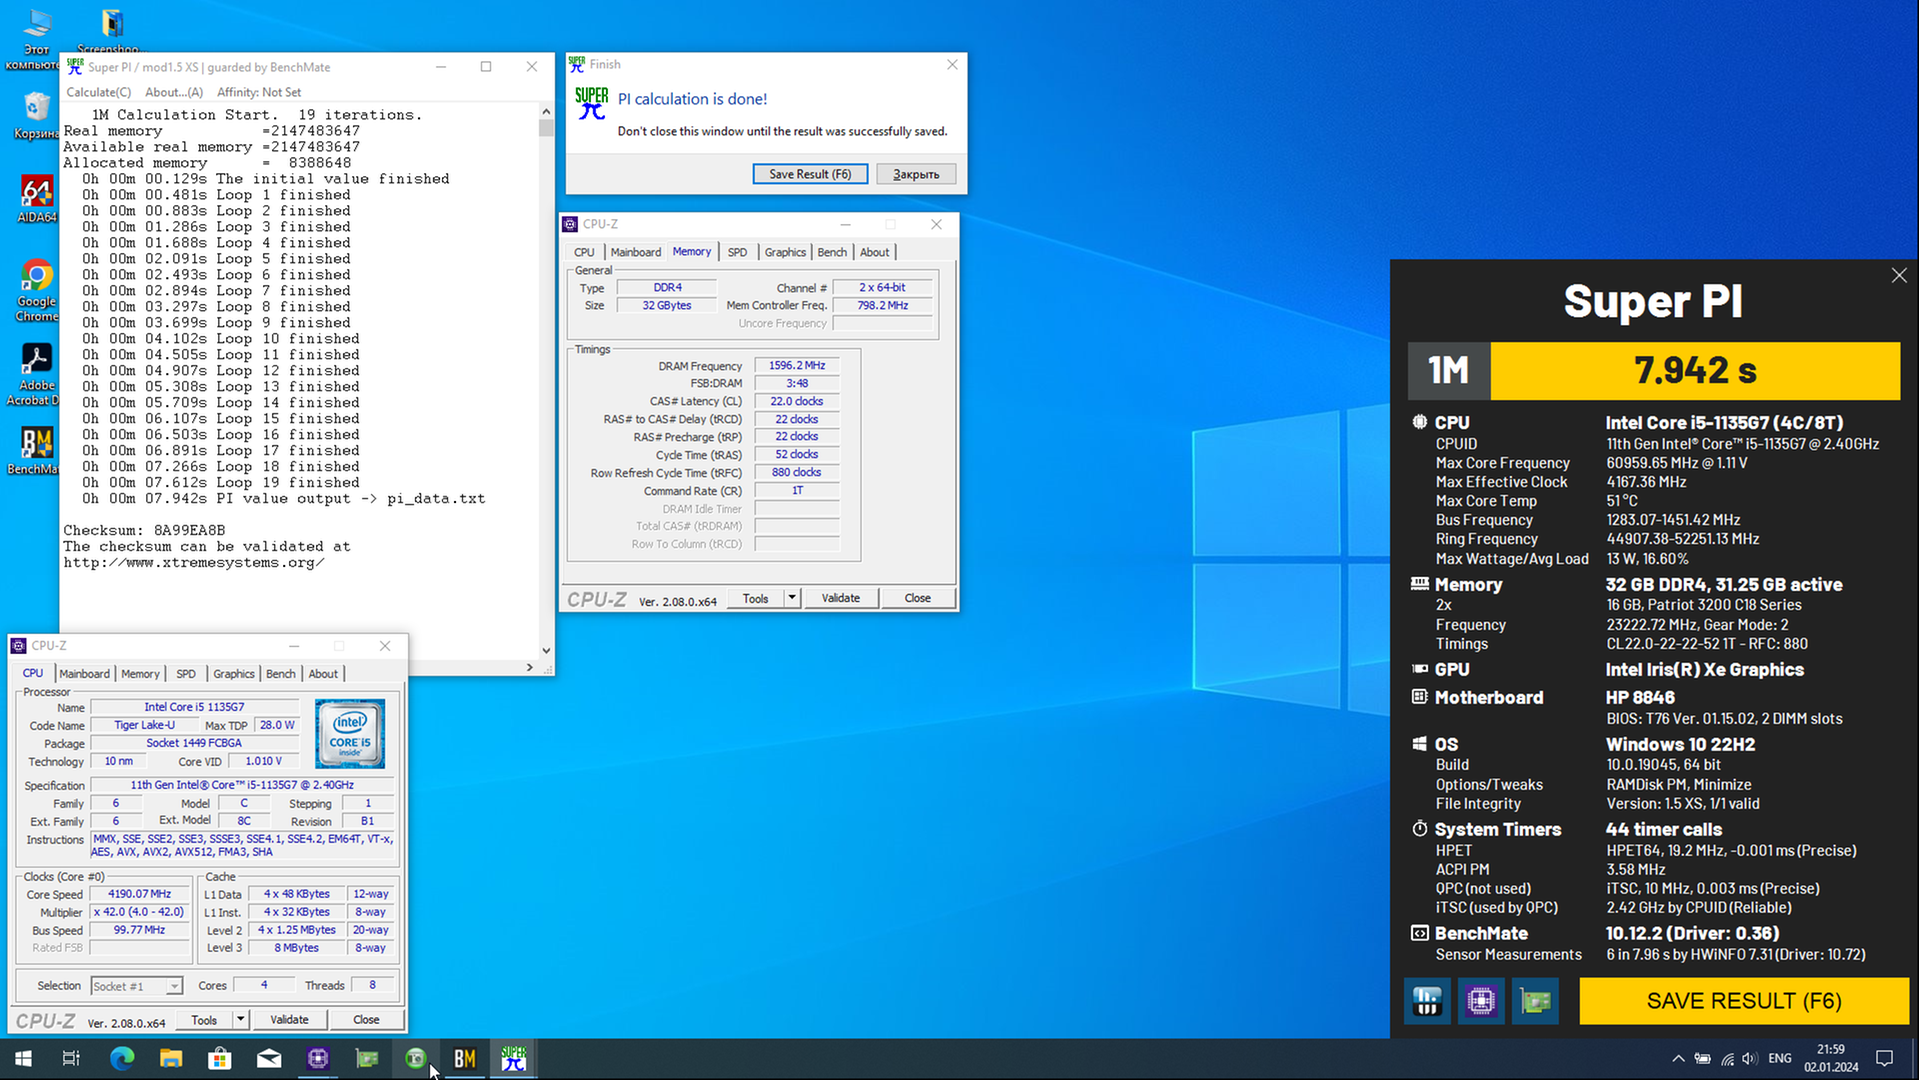Open Google Chrome desktop icon
The image size is (1919, 1080).
pyautogui.click(x=36, y=291)
